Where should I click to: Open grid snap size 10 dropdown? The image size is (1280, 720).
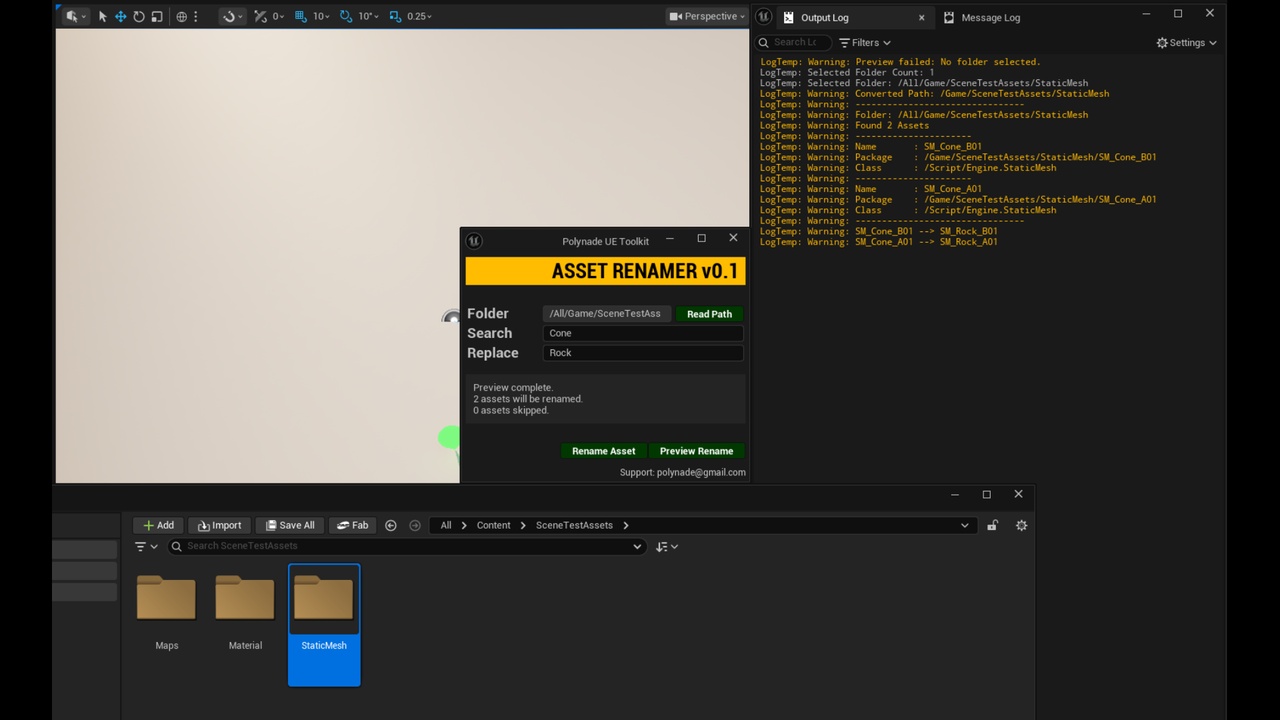322,16
